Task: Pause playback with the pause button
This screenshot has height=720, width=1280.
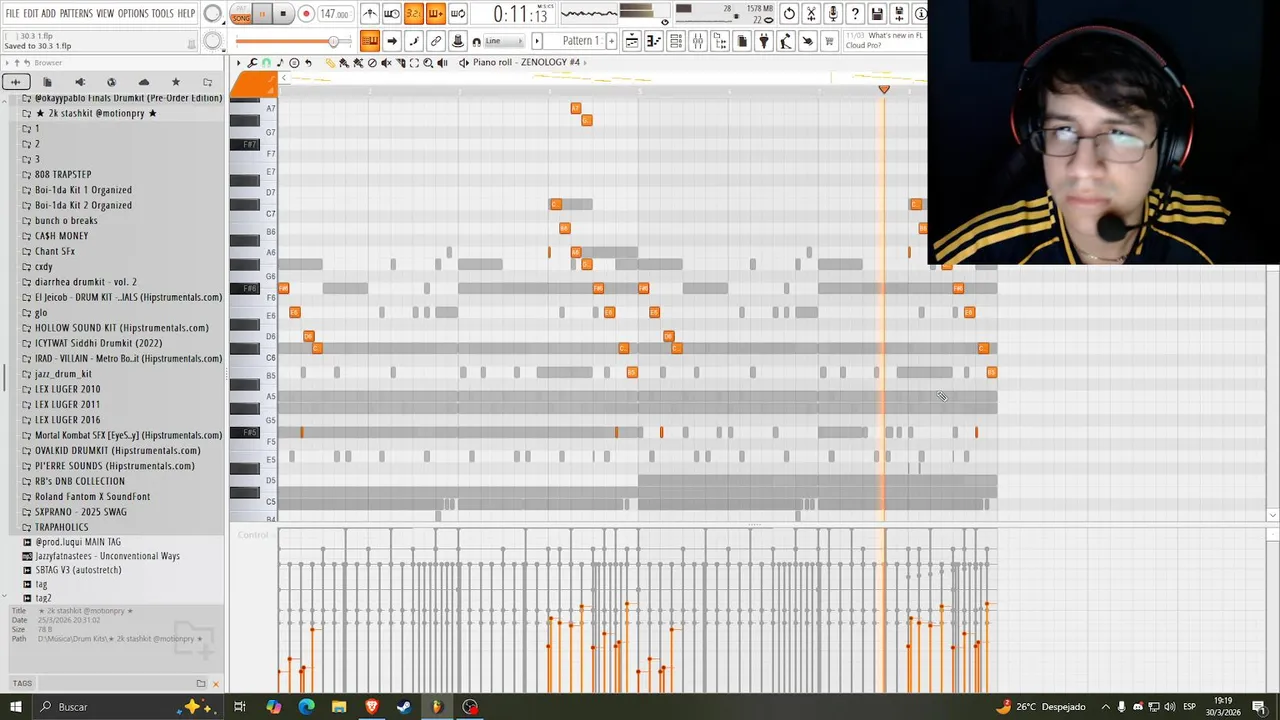Action: [262, 14]
